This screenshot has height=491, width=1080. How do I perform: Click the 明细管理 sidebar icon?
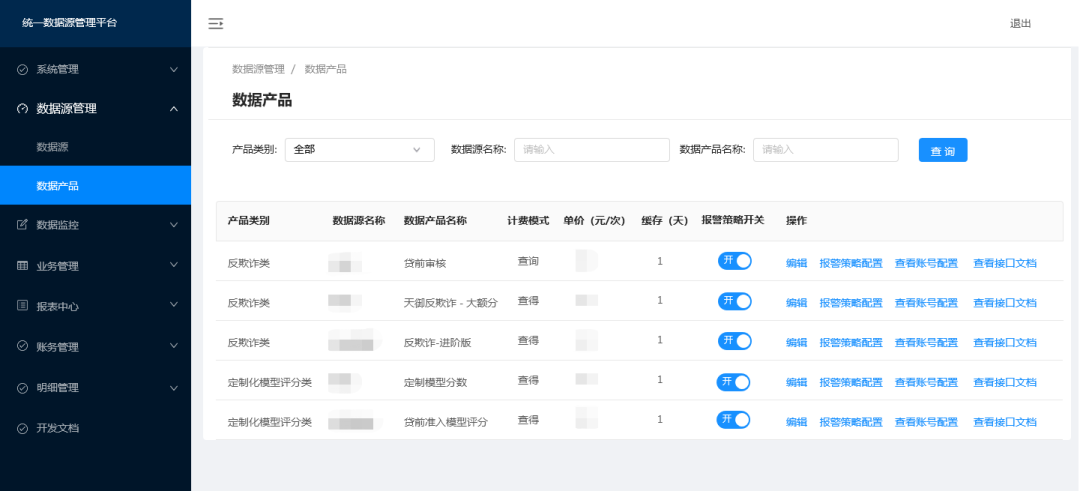point(22,388)
